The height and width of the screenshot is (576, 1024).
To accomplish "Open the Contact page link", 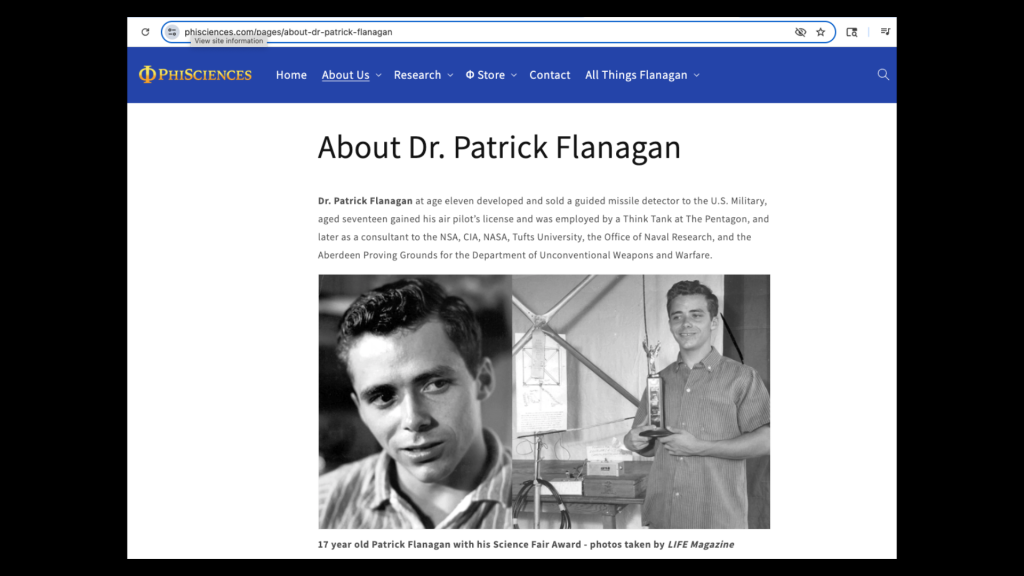I will (549, 75).
